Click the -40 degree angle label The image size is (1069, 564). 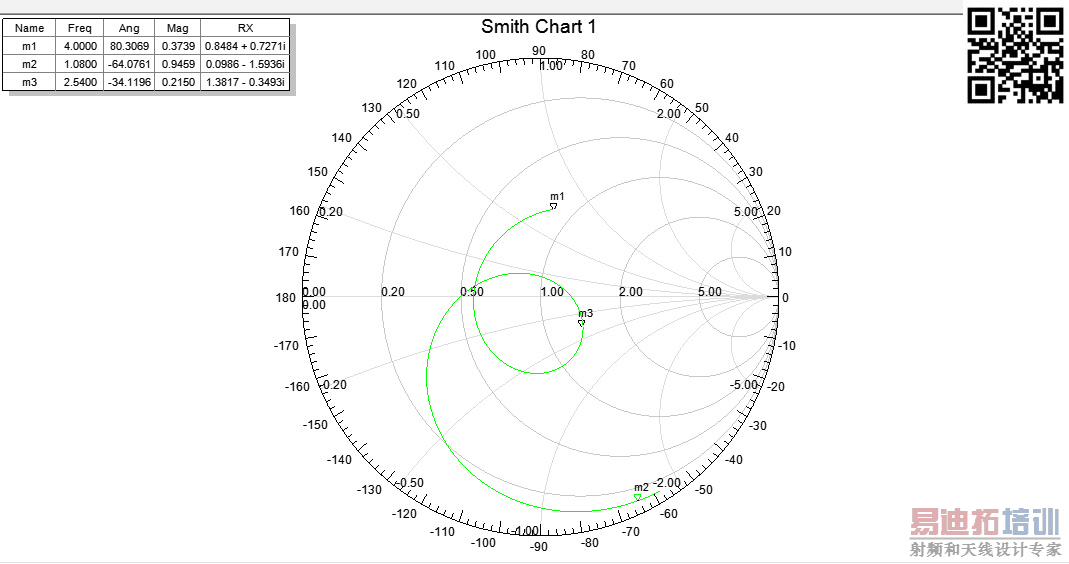coord(733,460)
